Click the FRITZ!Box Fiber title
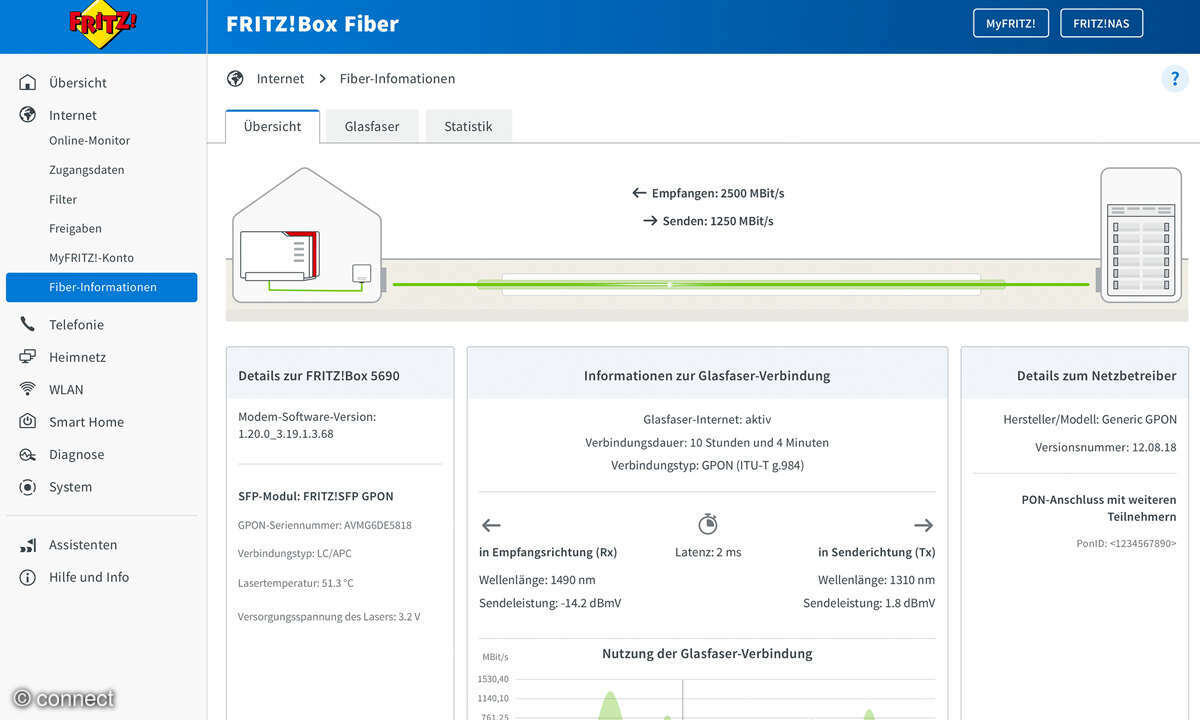This screenshot has height=720, width=1200. tap(312, 24)
